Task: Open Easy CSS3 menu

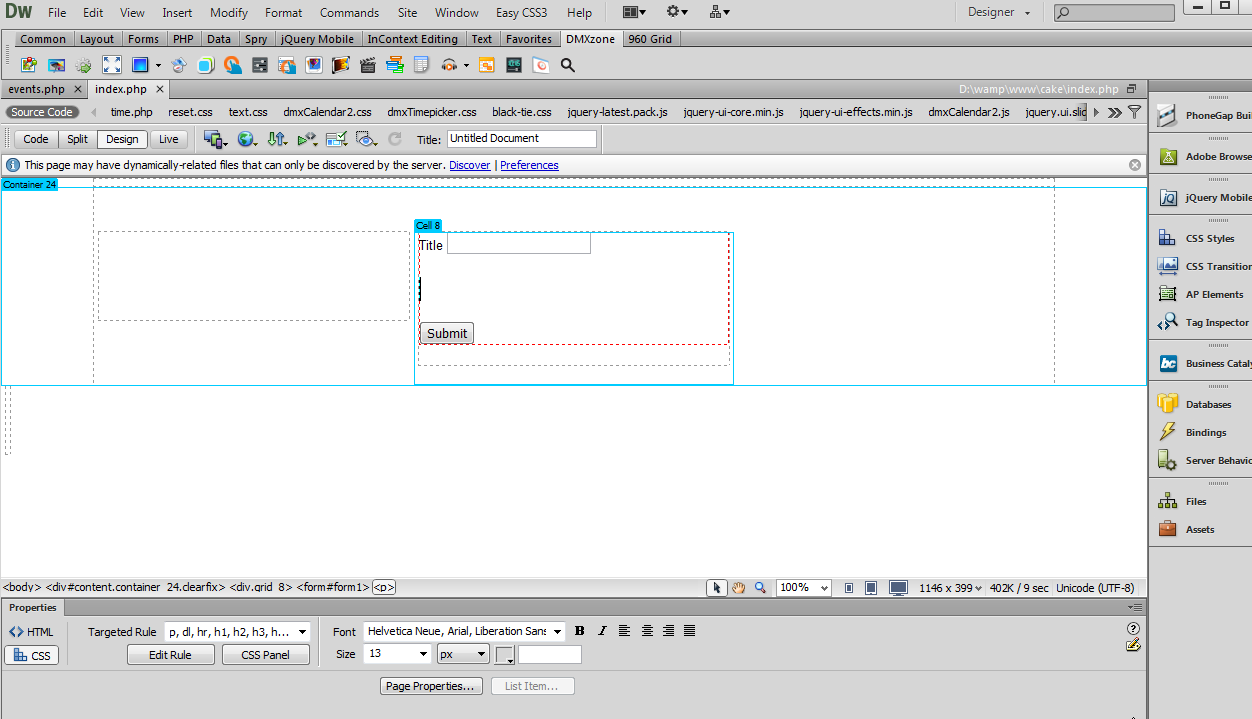Action: 521,13
